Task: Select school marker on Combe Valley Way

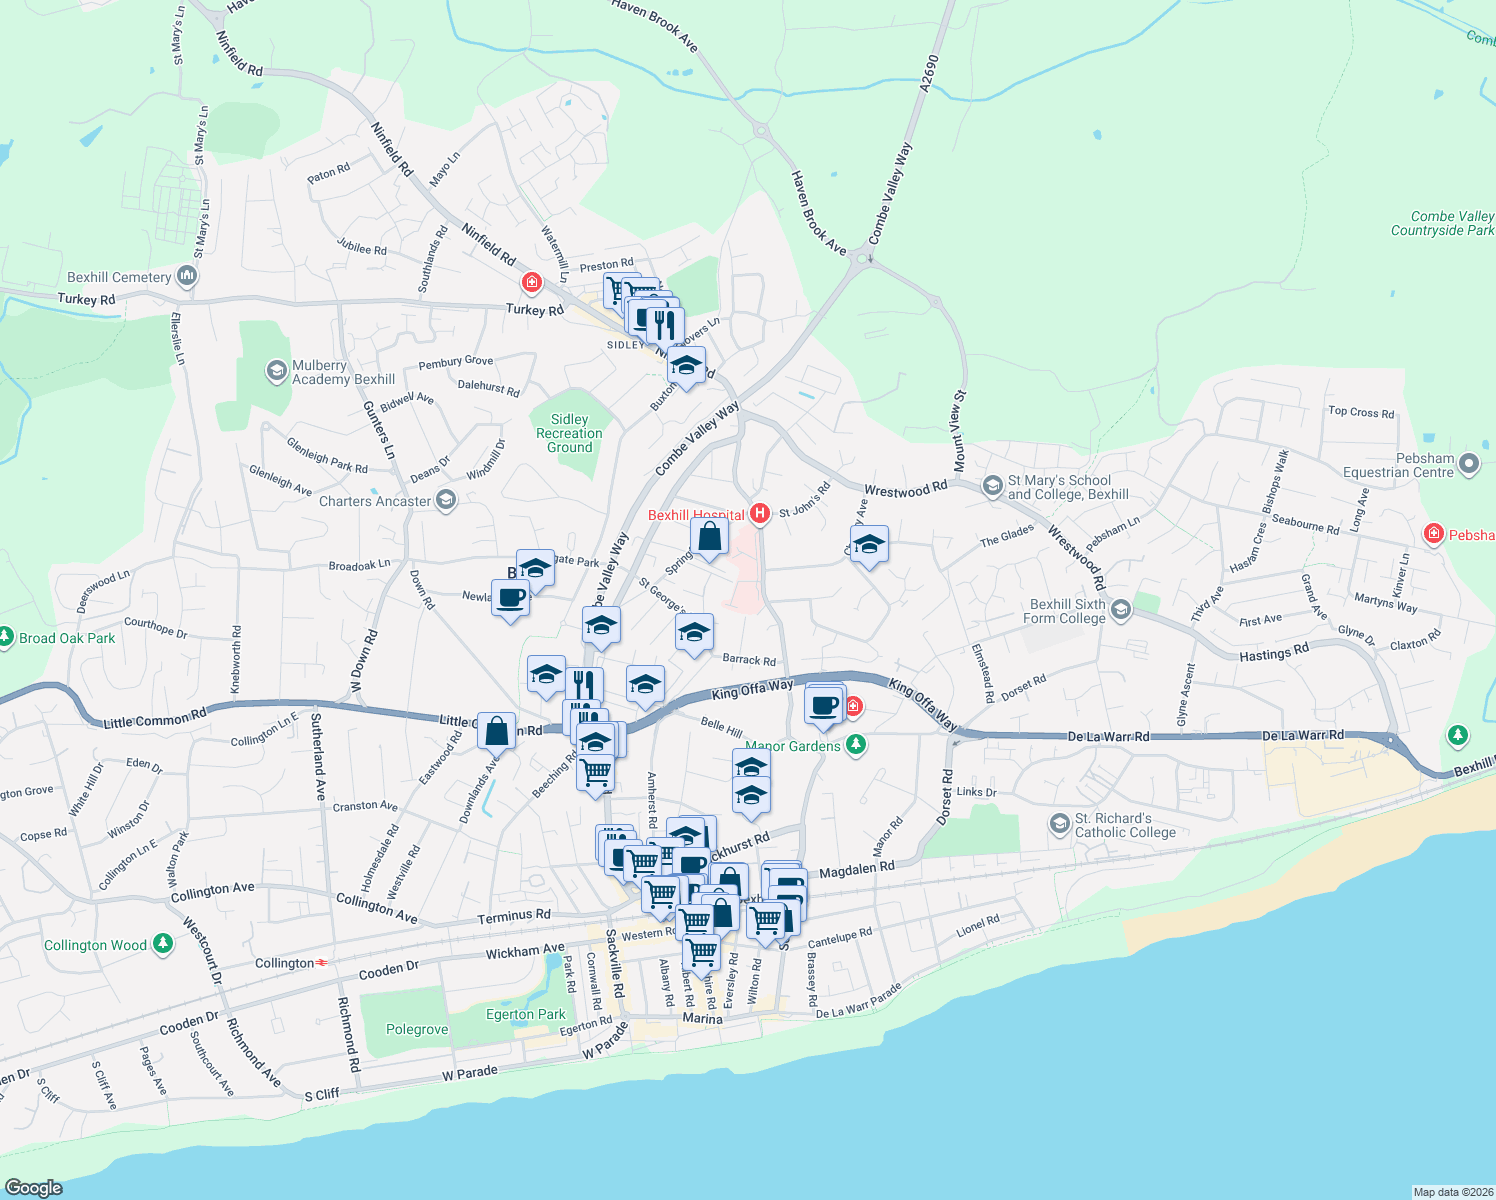Action: coord(601,627)
